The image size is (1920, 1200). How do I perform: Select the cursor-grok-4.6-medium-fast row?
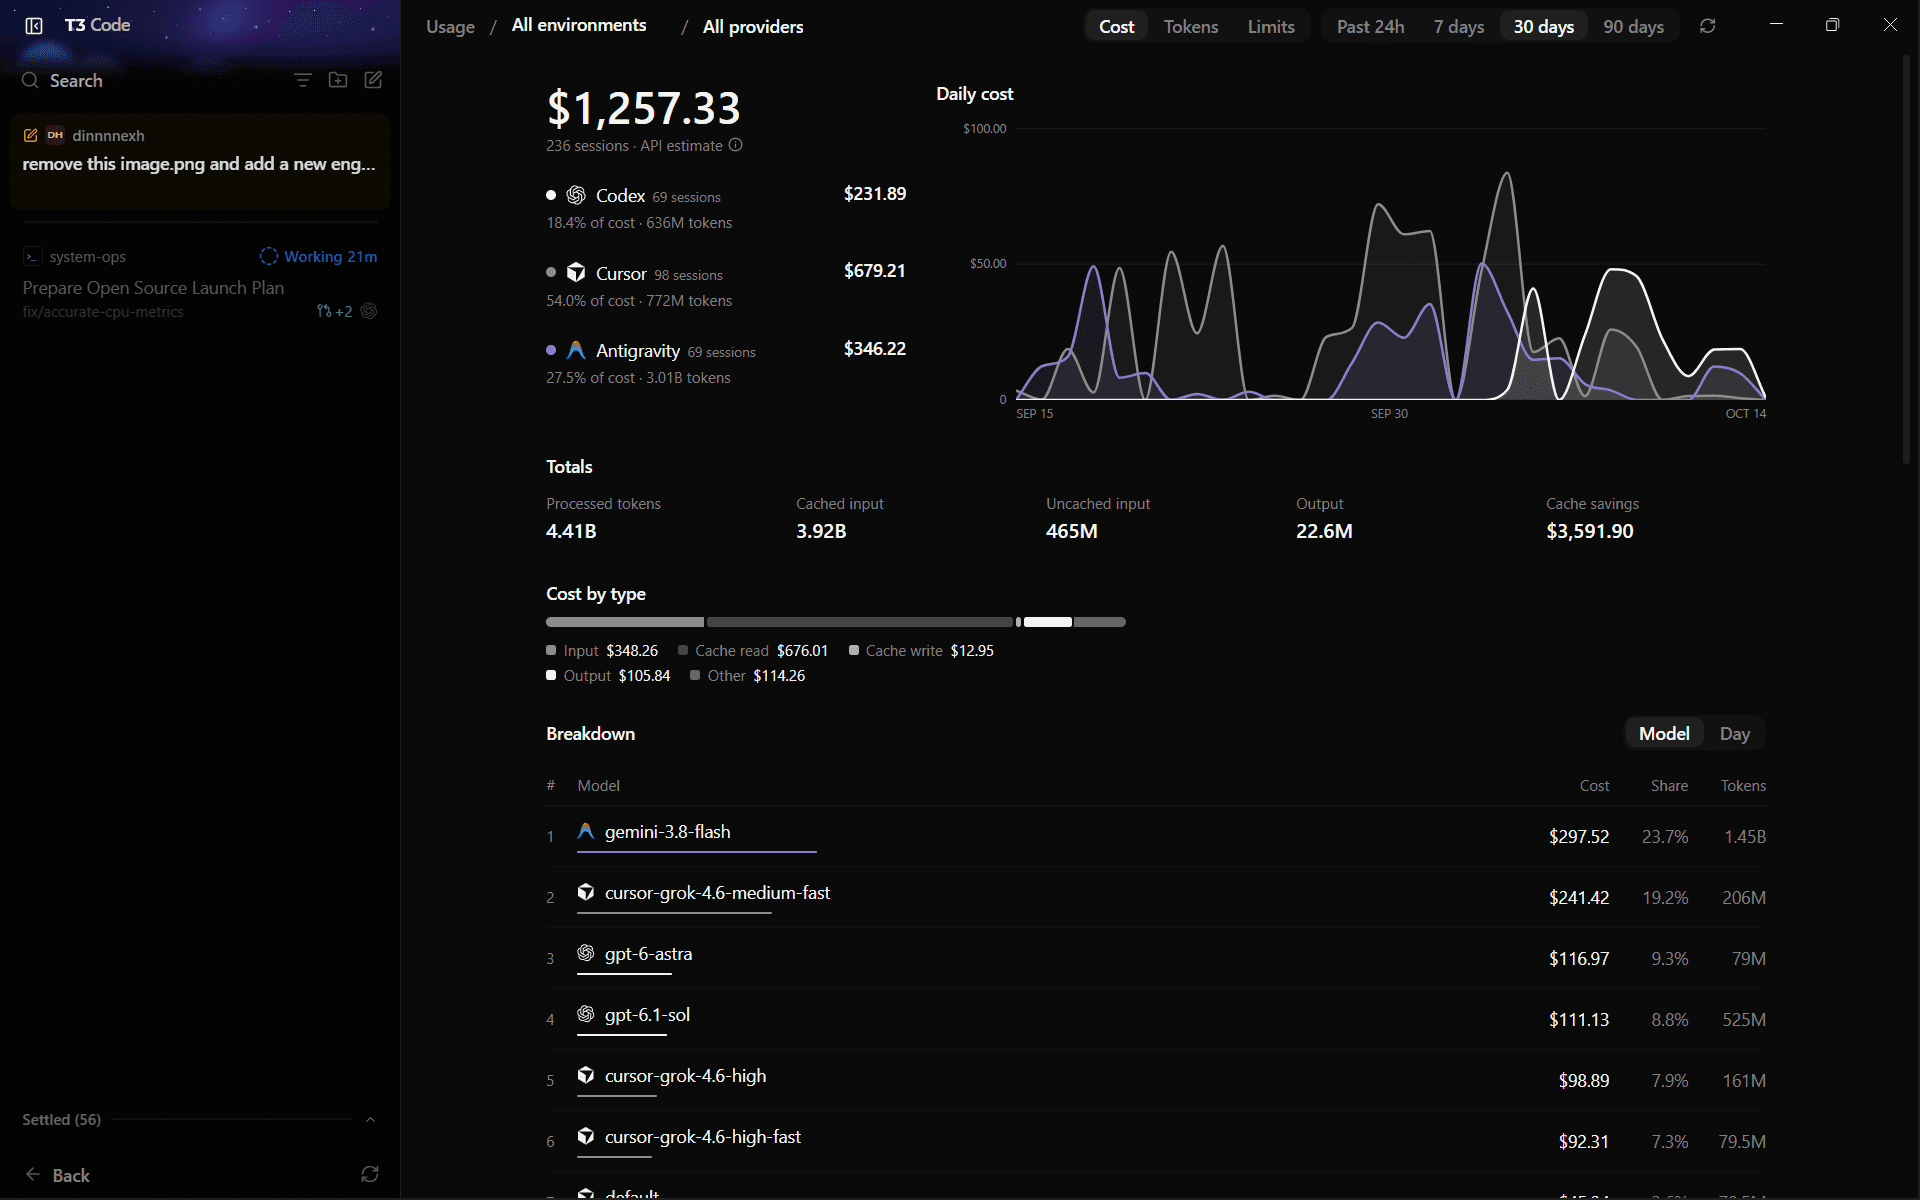[x=1156, y=897]
